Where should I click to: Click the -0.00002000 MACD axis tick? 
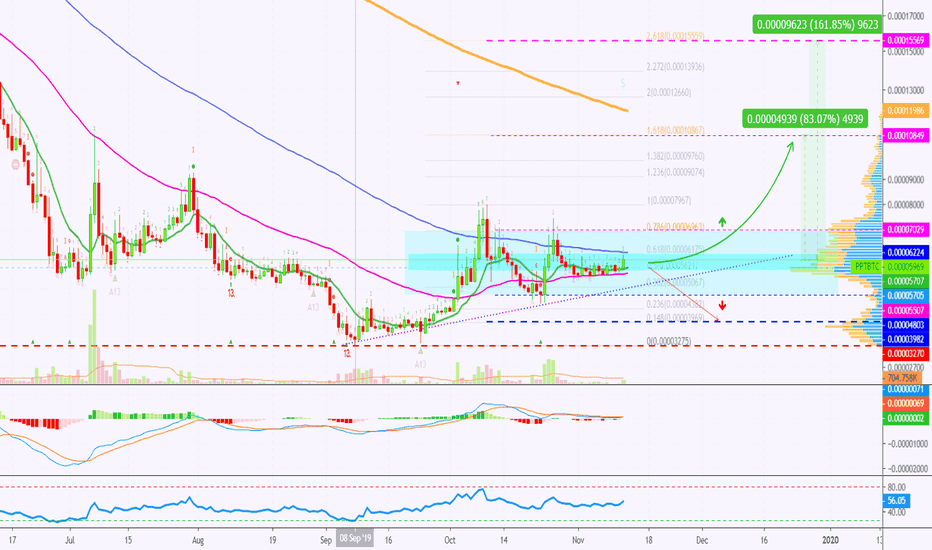906,469
